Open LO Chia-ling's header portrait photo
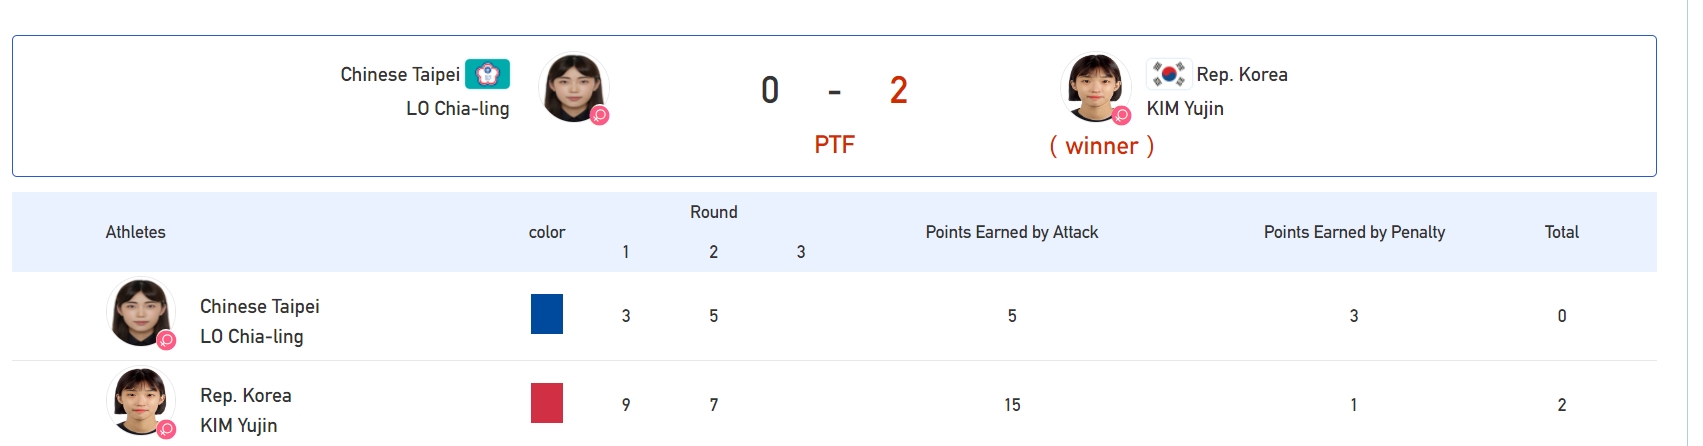The image size is (1703, 446). (x=574, y=88)
